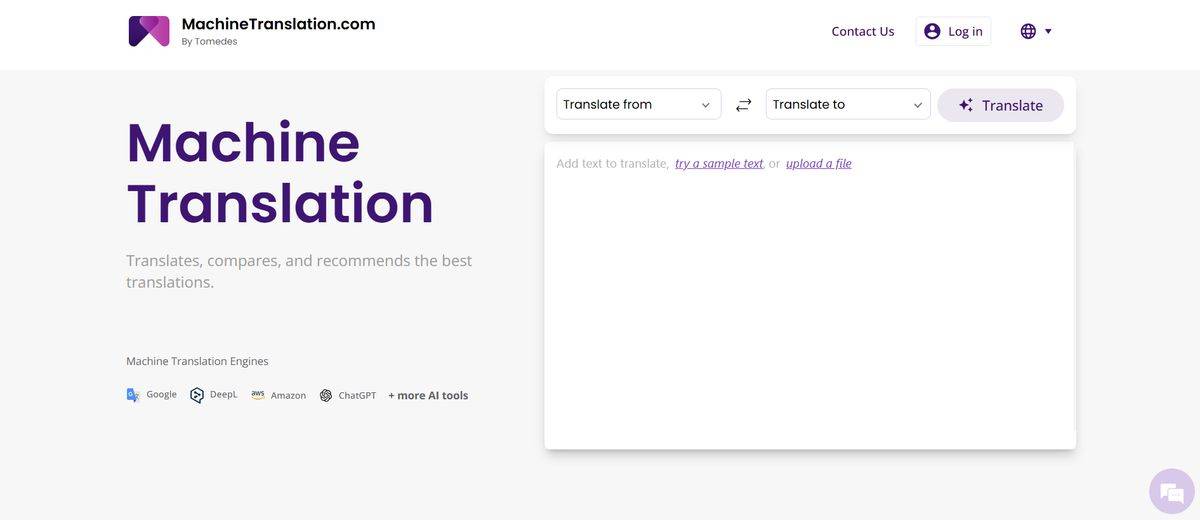This screenshot has height=520, width=1200.
Task: Click the globe language icon
Action: (x=1028, y=31)
